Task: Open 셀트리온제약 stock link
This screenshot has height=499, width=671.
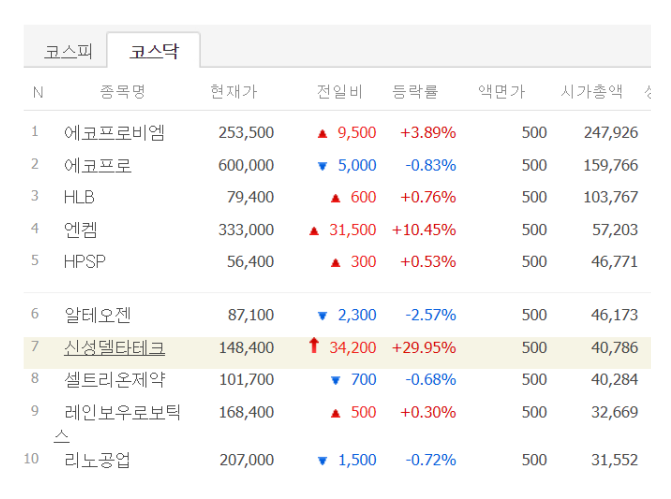Action: (x=114, y=380)
